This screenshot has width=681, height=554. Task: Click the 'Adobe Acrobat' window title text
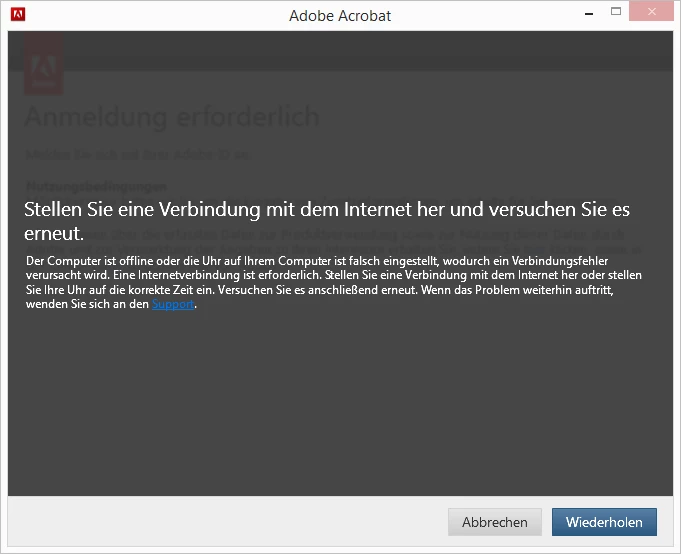pyautogui.click(x=340, y=16)
